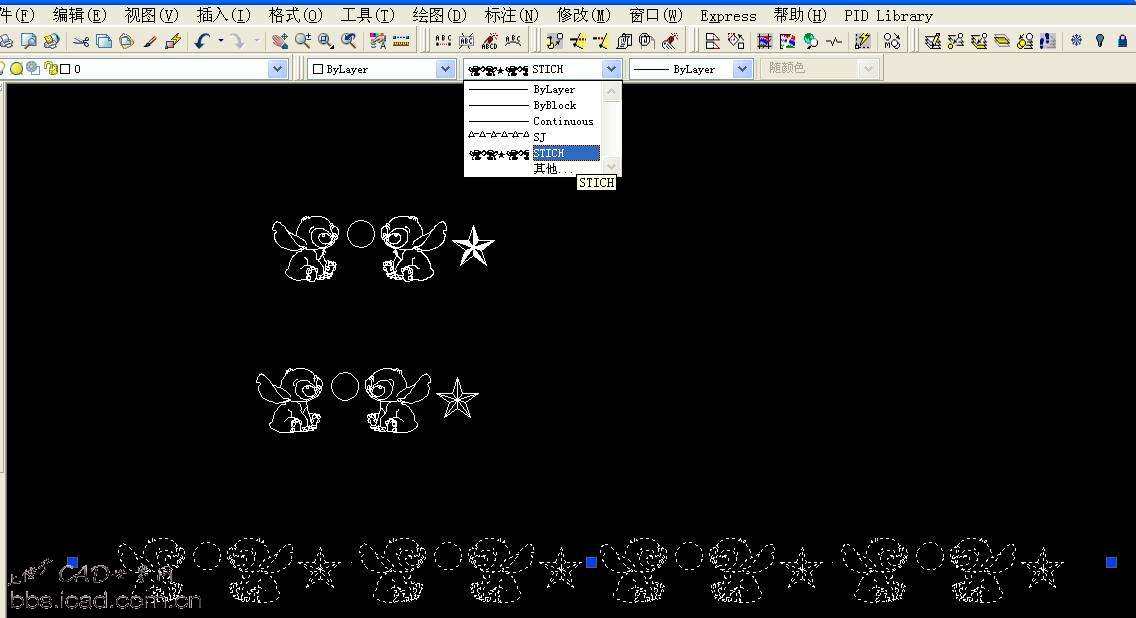This screenshot has width=1136, height=618.
Task: Click the globe with magnifier icon
Action: pyautogui.click(x=811, y=41)
